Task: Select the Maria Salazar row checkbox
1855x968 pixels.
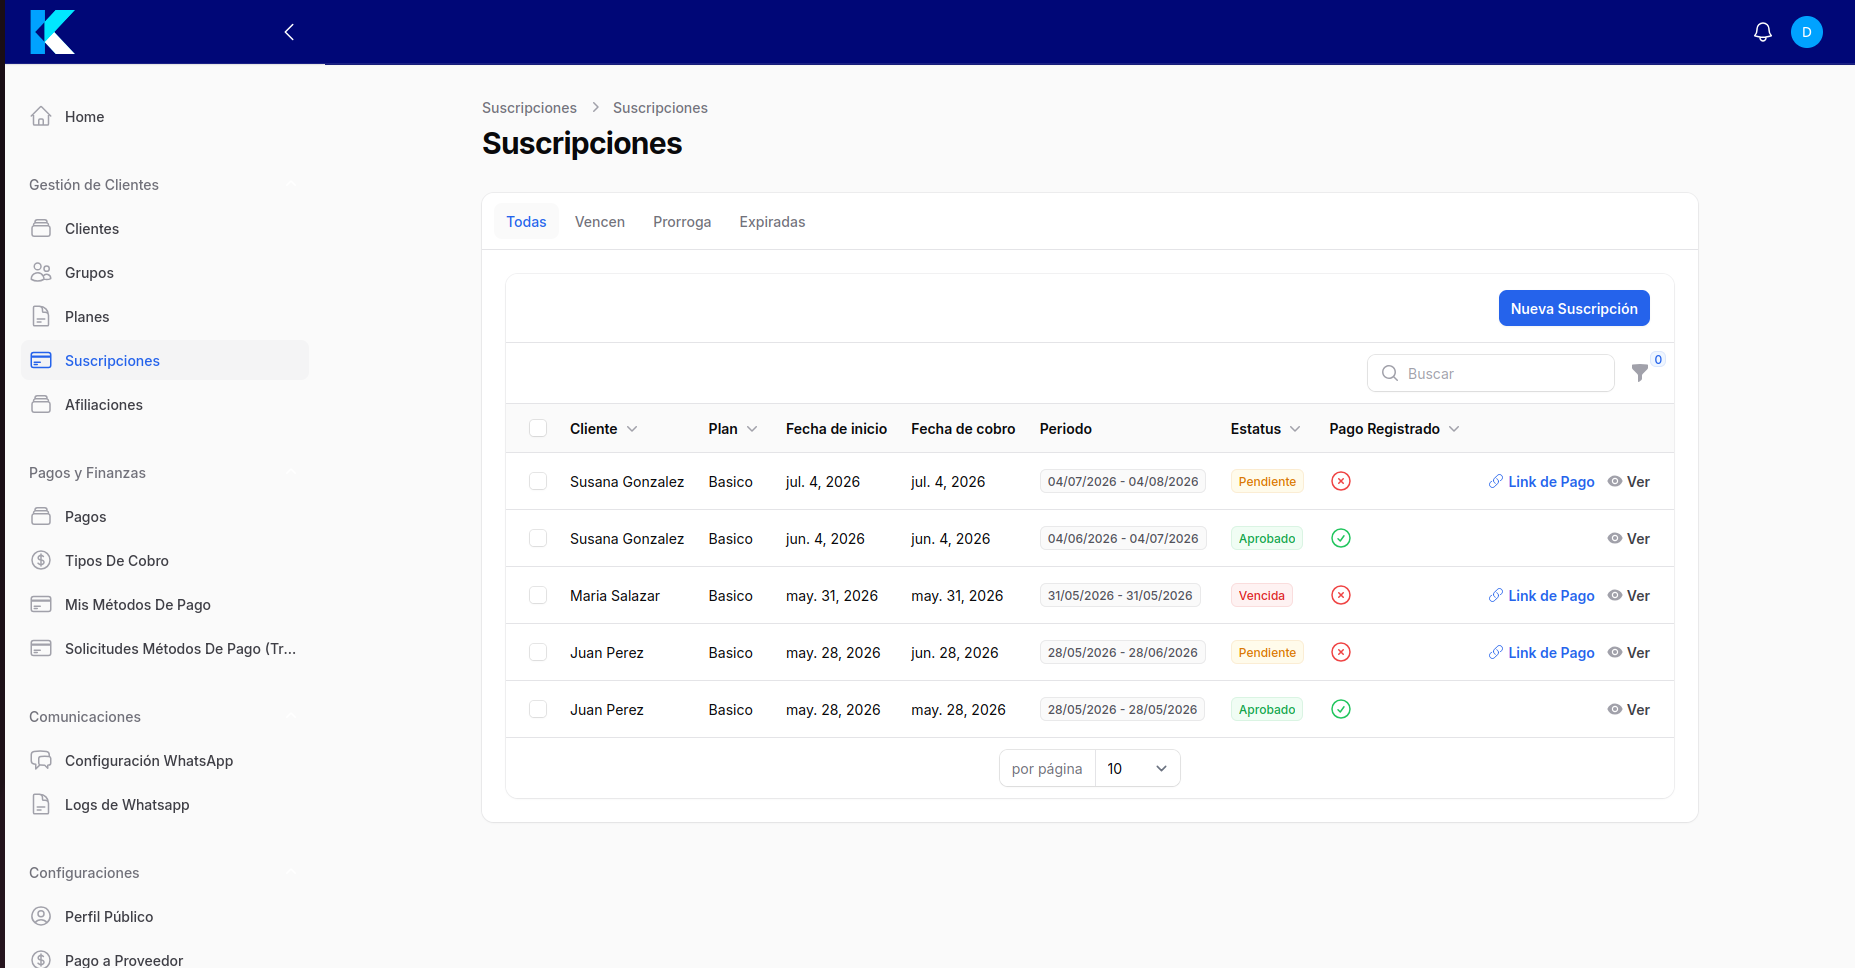Action: [538, 595]
